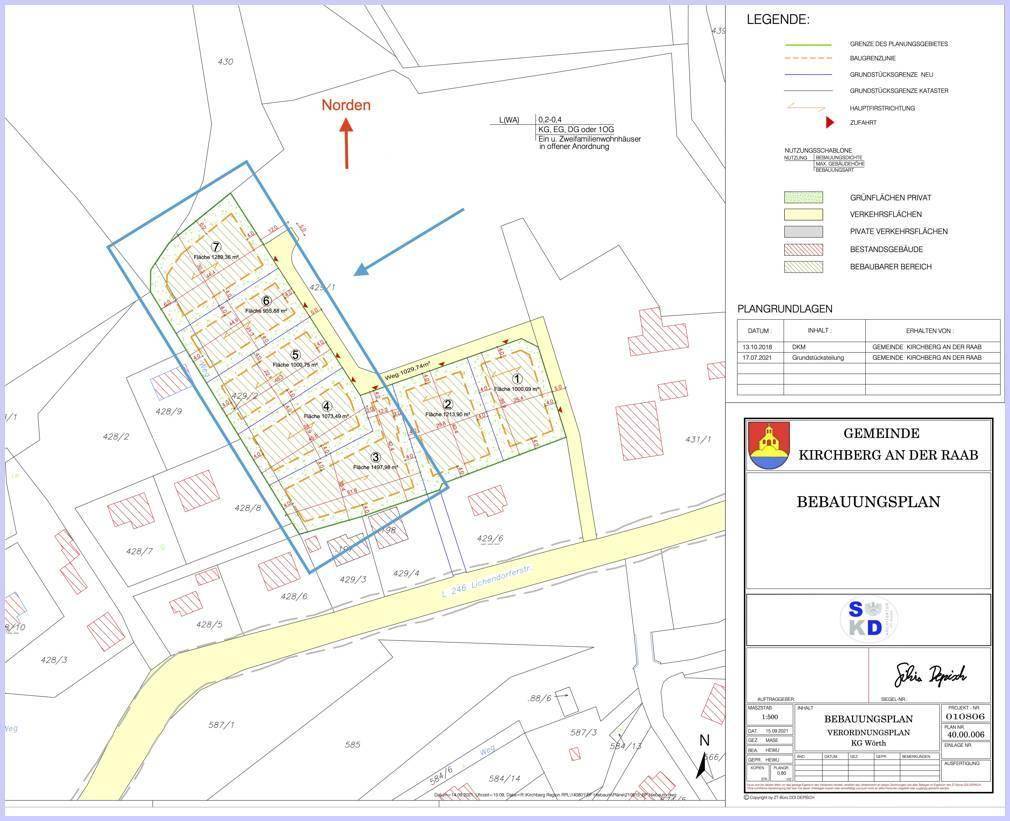Click the 'KG Wörth' text
The height and width of the screenshot is (821, 1010).
(868, 743)
